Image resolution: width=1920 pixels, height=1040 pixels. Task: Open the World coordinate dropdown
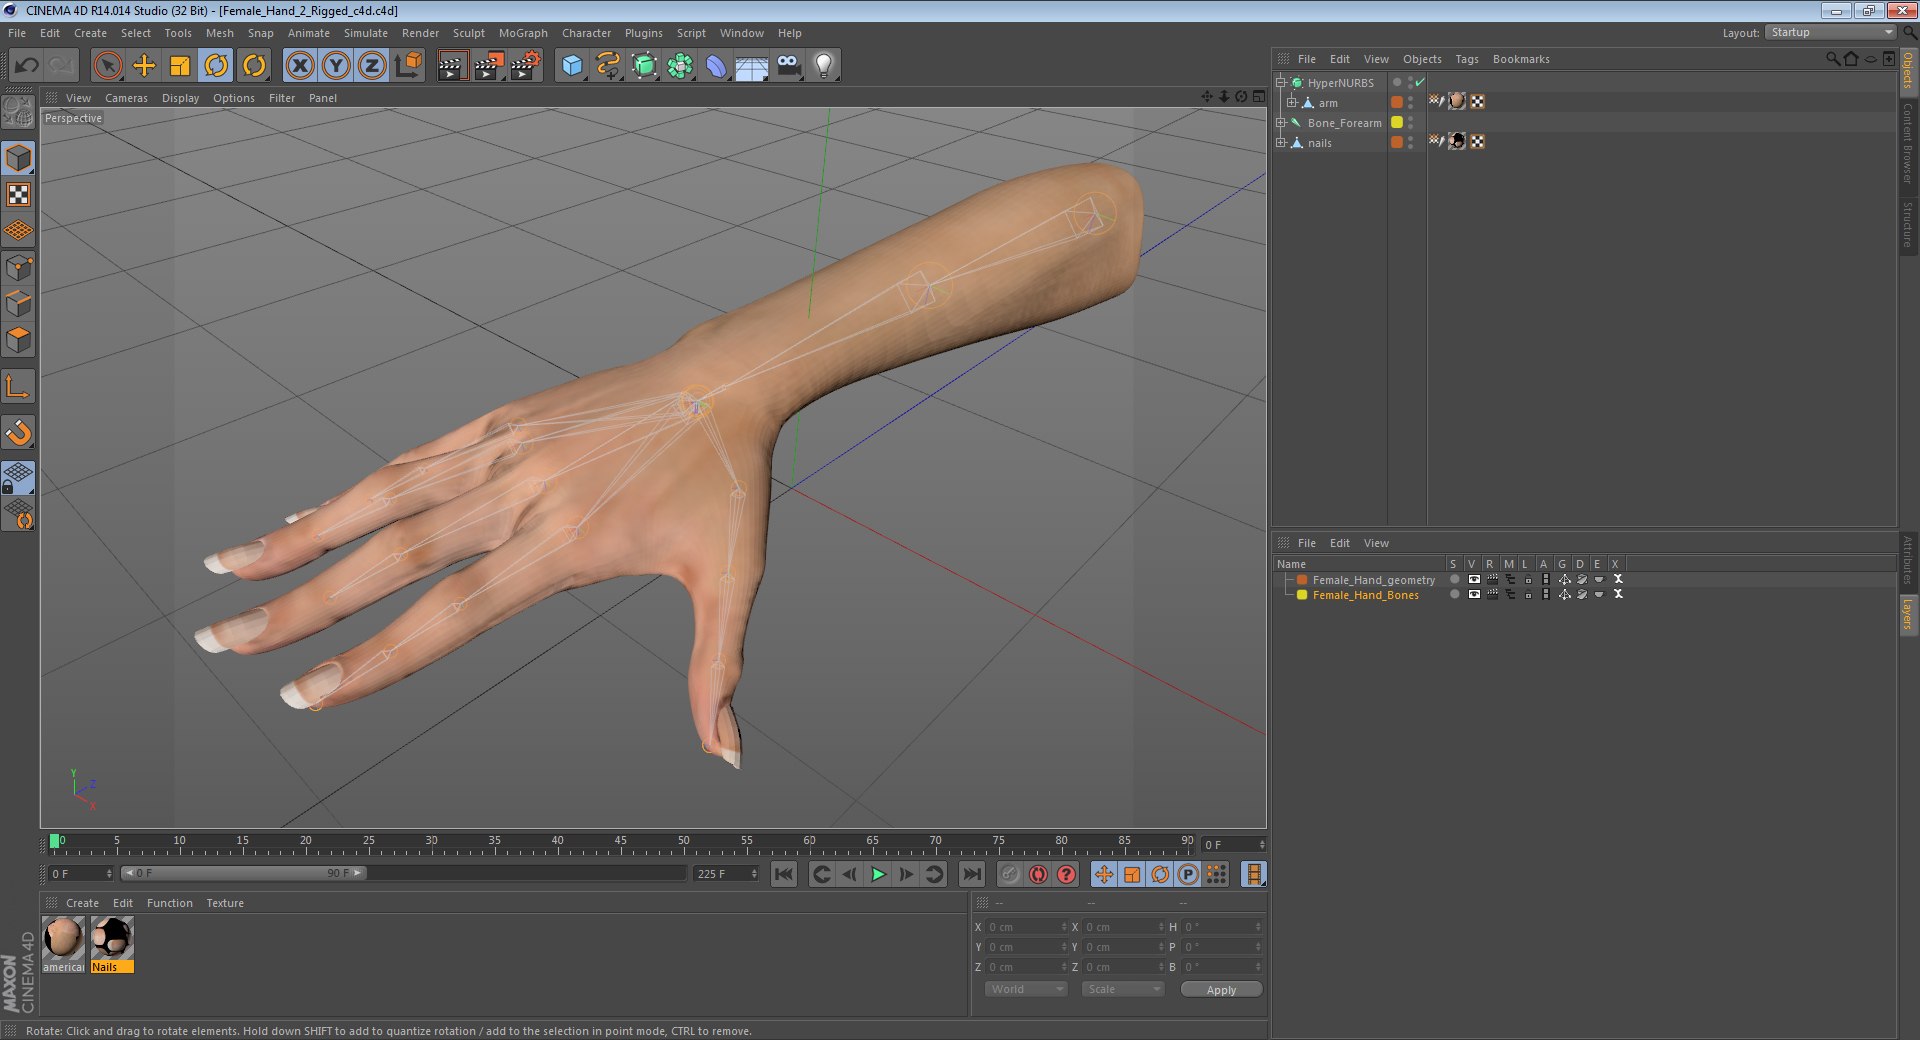[1026, 990]
